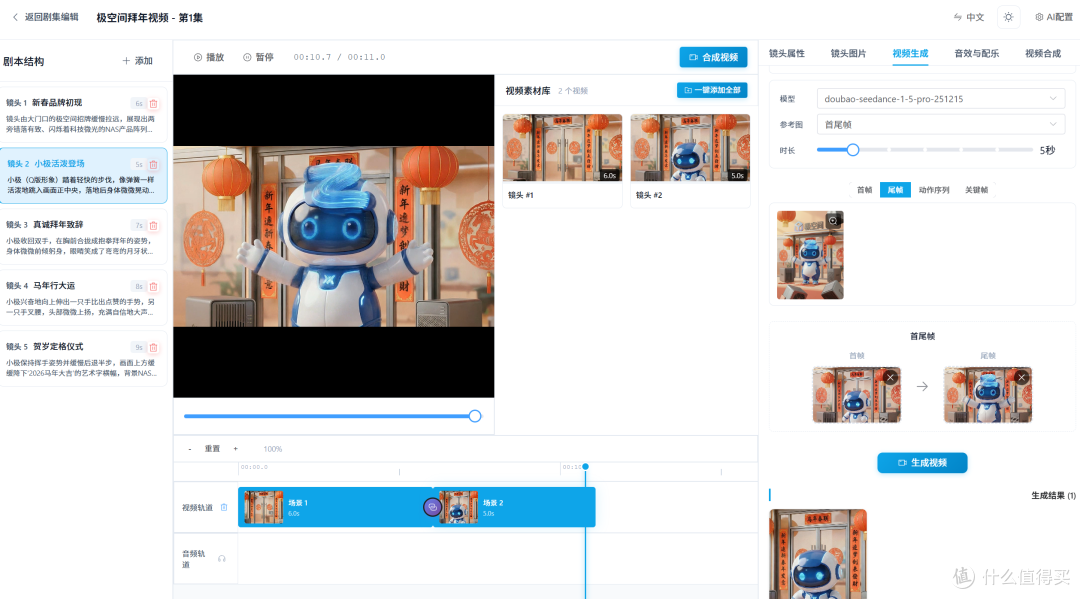Delete shot 镜头 4 马年行大运 with its trash icon
This screenshot has width=1080, height=599.
click(154, 286)
